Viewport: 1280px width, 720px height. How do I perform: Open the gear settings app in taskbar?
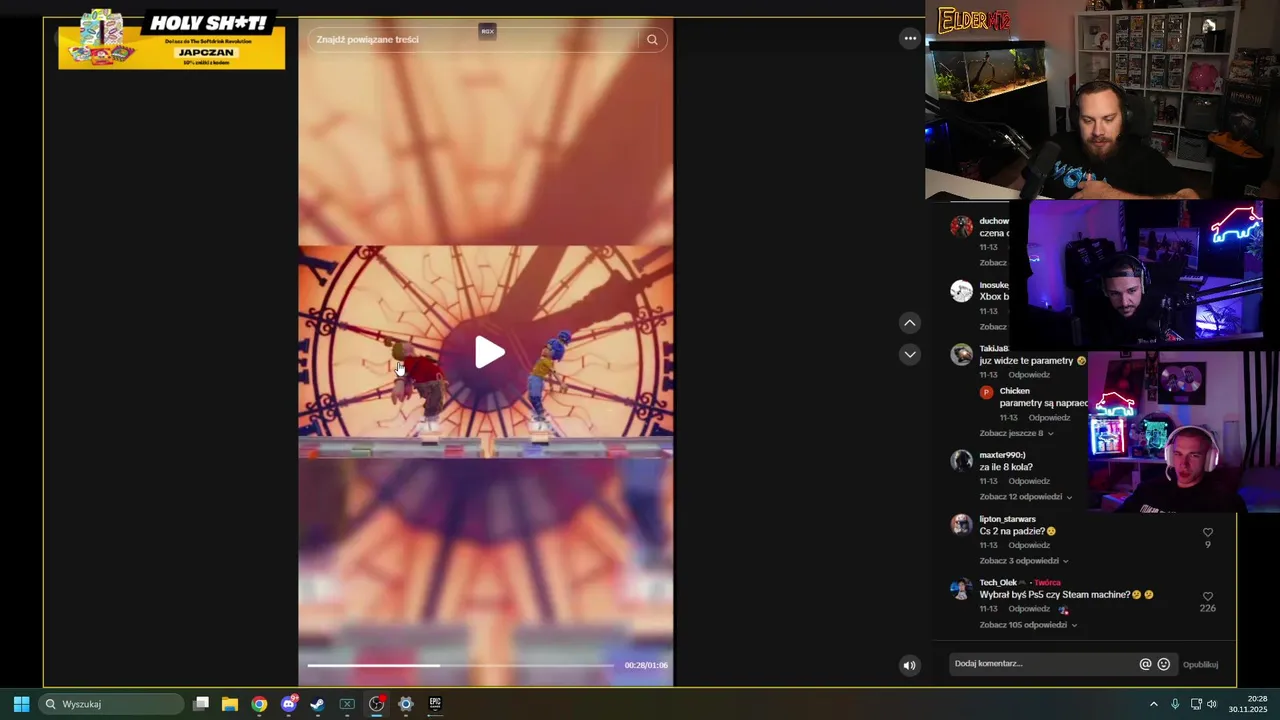click(x=406, y=704)
